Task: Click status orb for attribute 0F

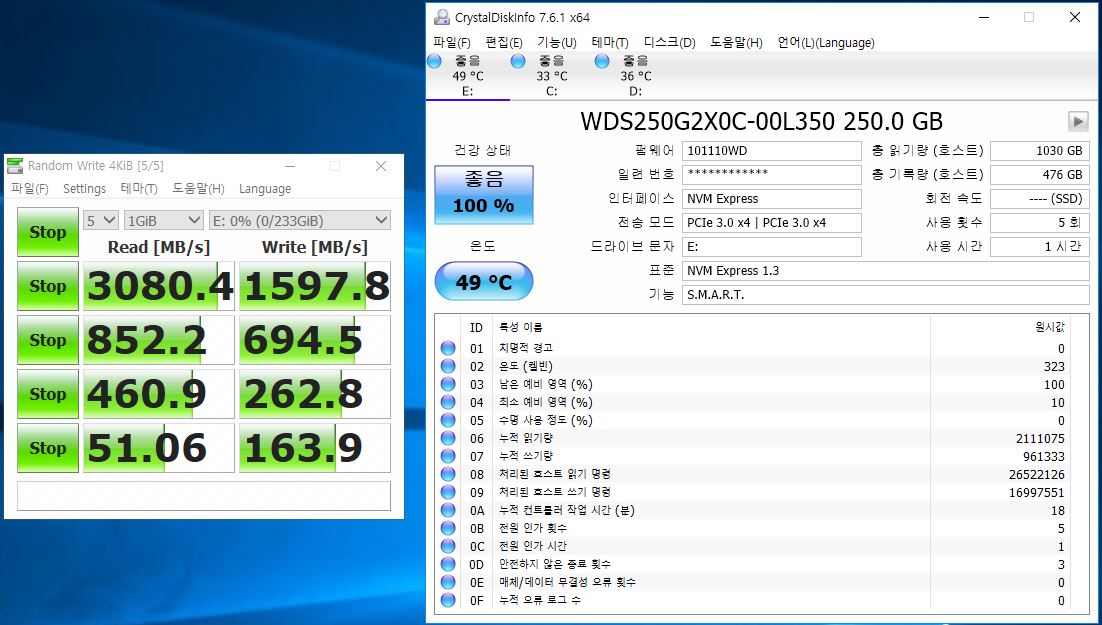Action: coord(448,601)
